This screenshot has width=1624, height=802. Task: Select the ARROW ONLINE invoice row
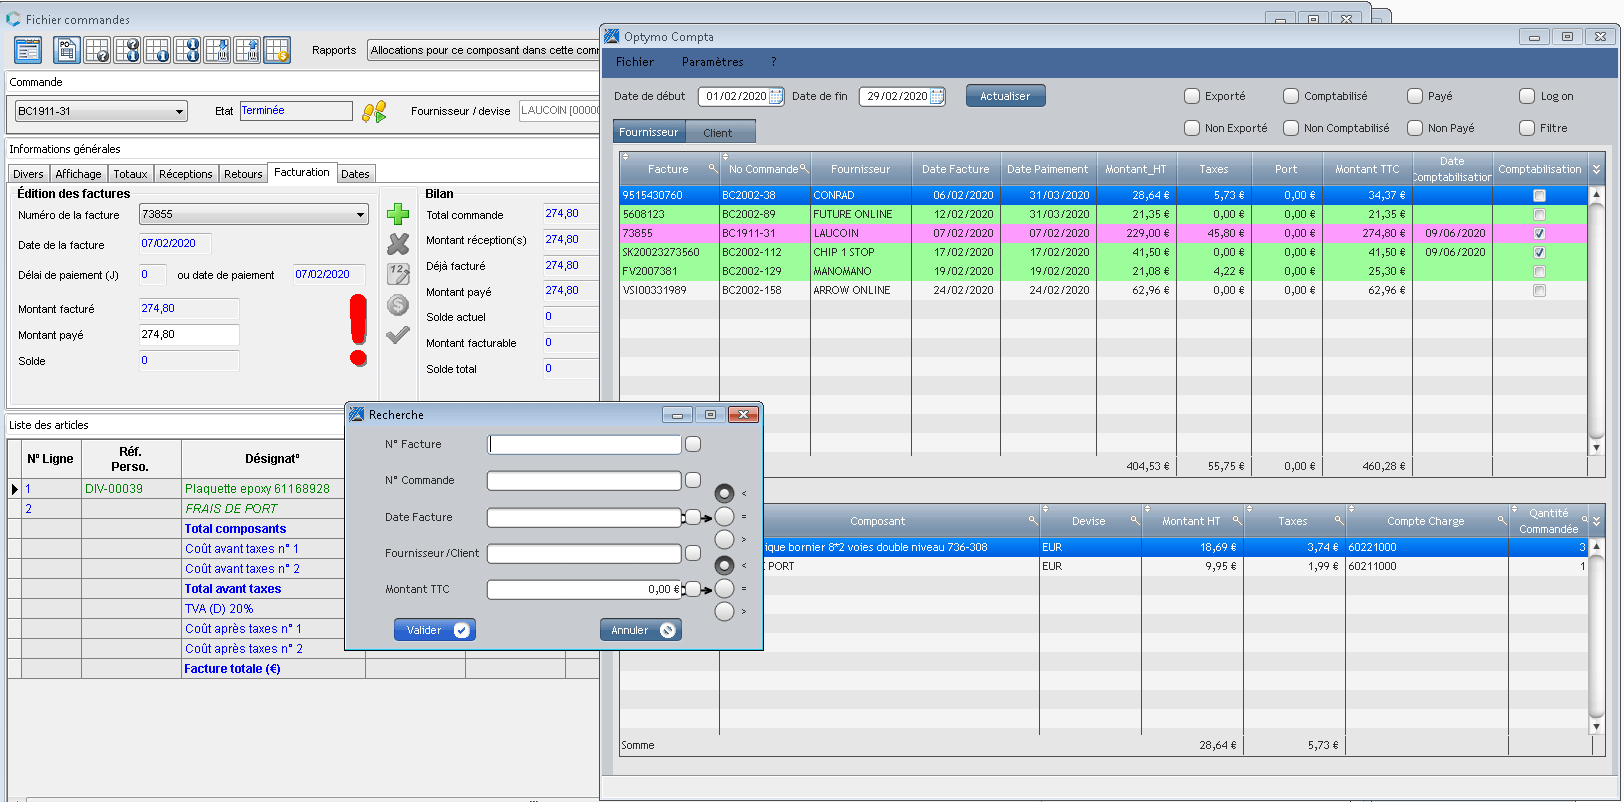tap(1103, 290)
